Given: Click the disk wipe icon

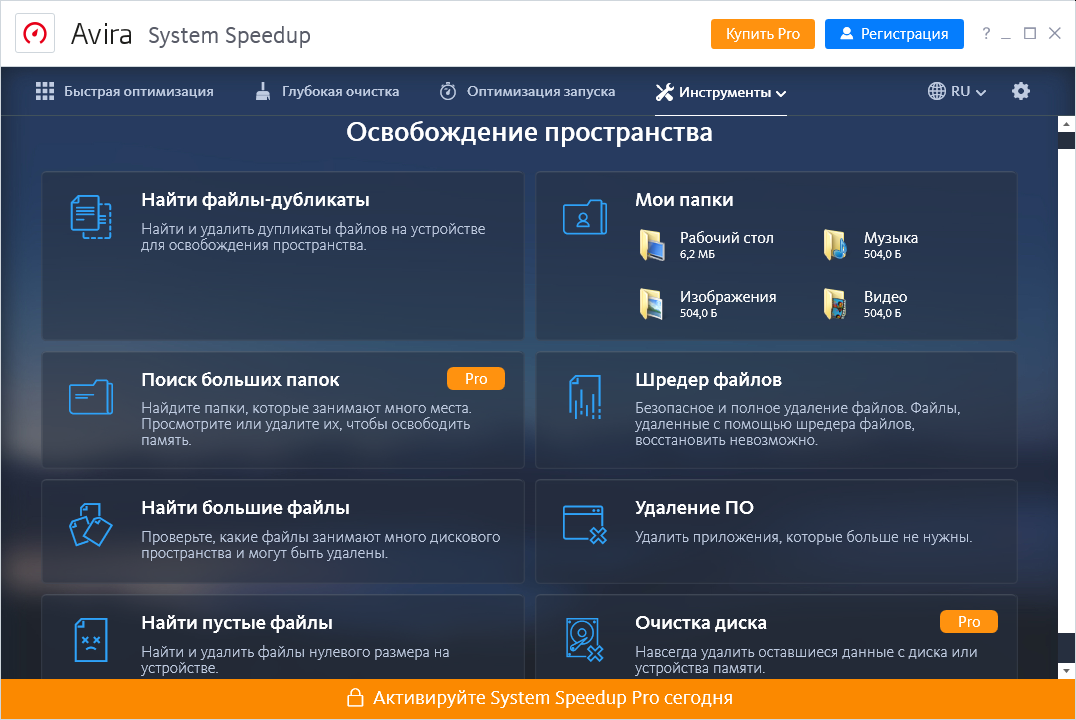Looking at the screenshot, I should (585, 640).
